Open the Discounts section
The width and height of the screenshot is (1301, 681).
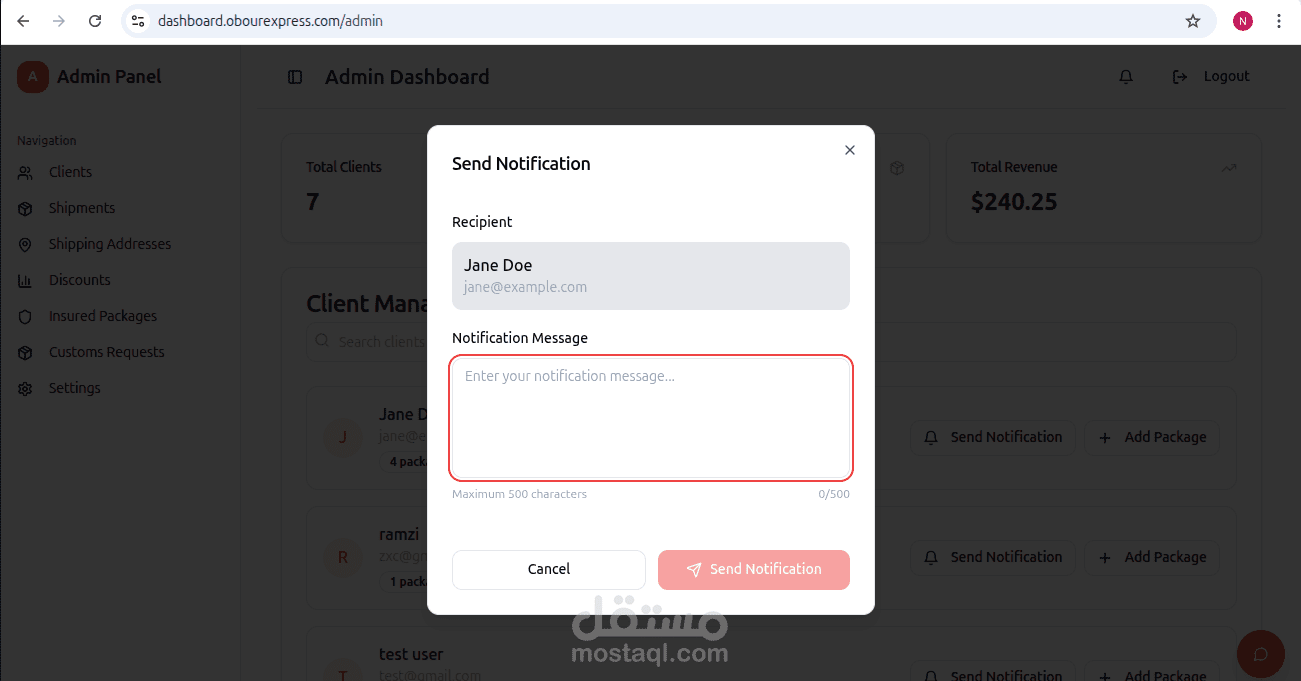pyautogui.click(x=80, y=280)
